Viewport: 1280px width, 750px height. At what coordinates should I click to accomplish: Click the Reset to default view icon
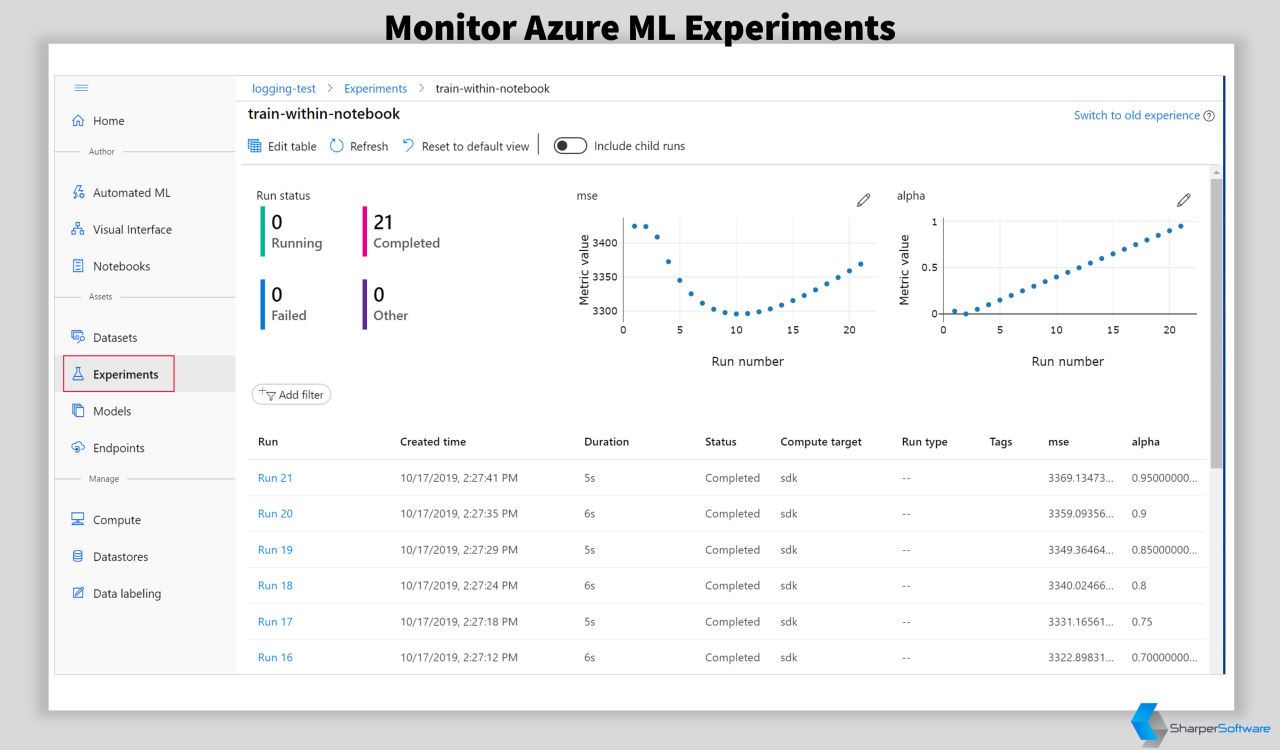coord(408,146)
